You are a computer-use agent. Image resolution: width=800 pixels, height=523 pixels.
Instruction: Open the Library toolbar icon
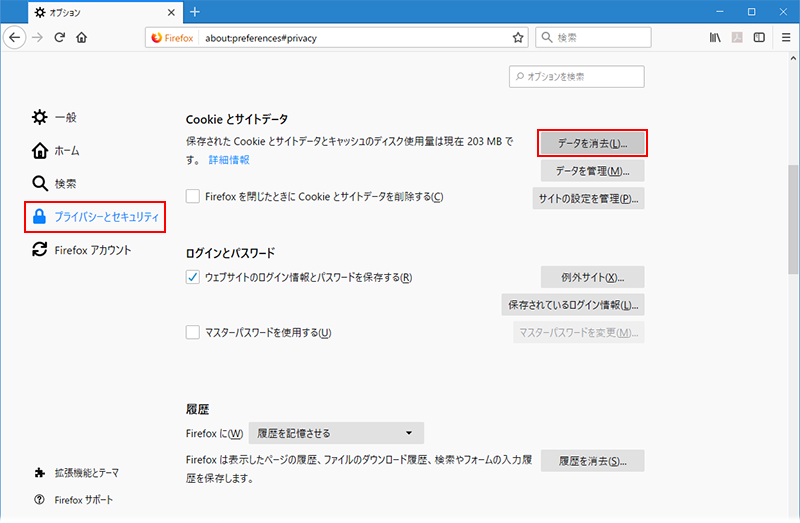(715, 37)
